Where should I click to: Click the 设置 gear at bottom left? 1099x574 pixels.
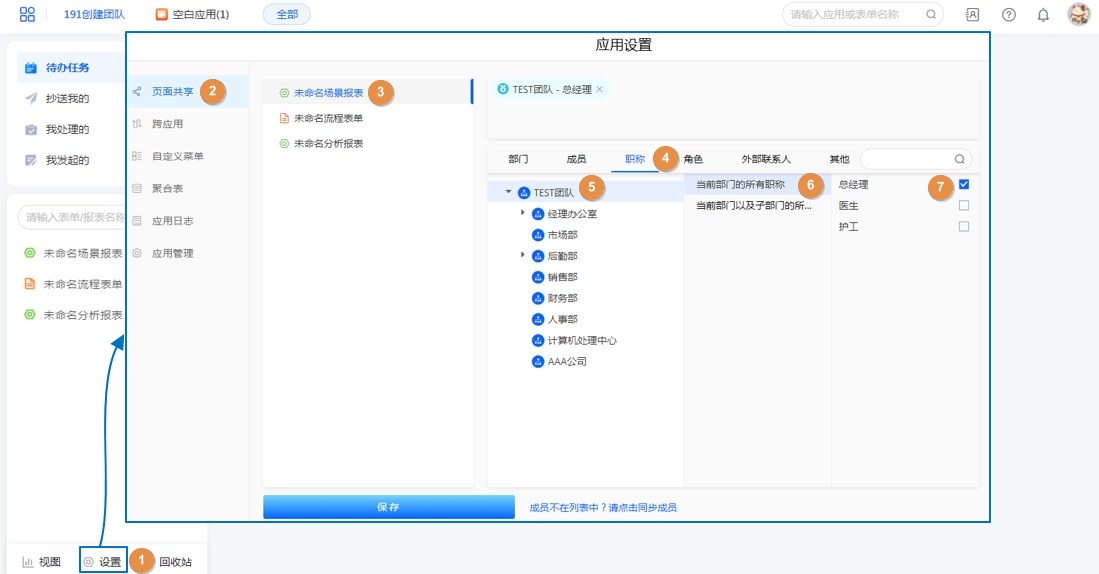[x=103, y=562]
